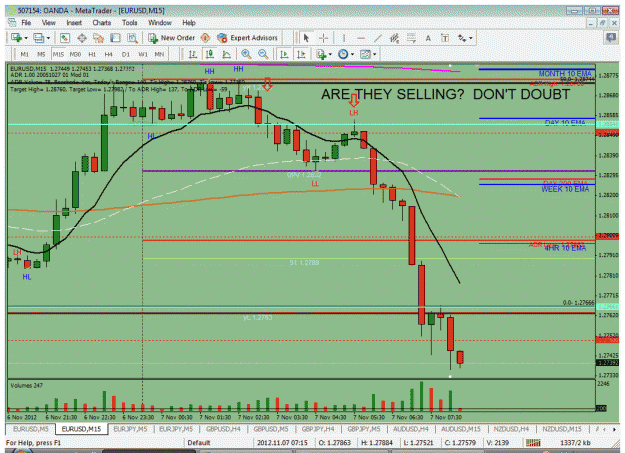625x453 pixels.
Task: Expand the Periods clock dropdown arrow
Action: click(352, 54)
